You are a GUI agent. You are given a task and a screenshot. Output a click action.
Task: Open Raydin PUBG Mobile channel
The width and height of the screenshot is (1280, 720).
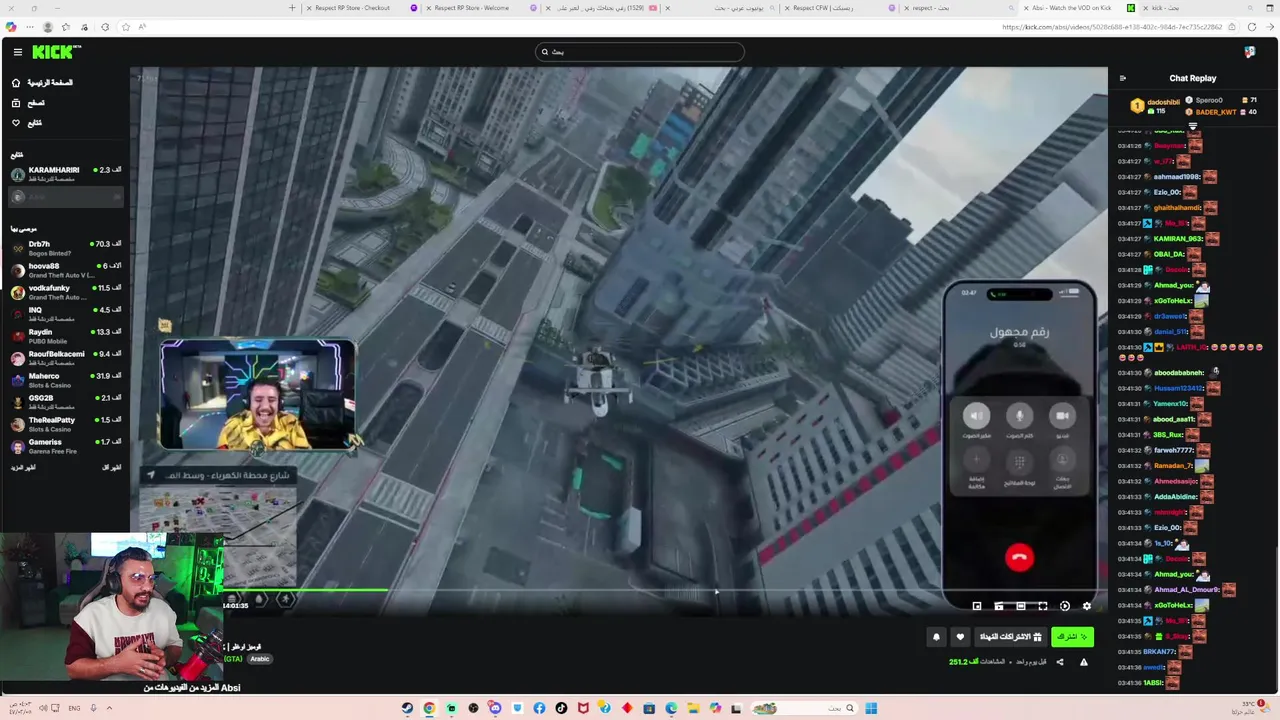click(x=66, y=336)
